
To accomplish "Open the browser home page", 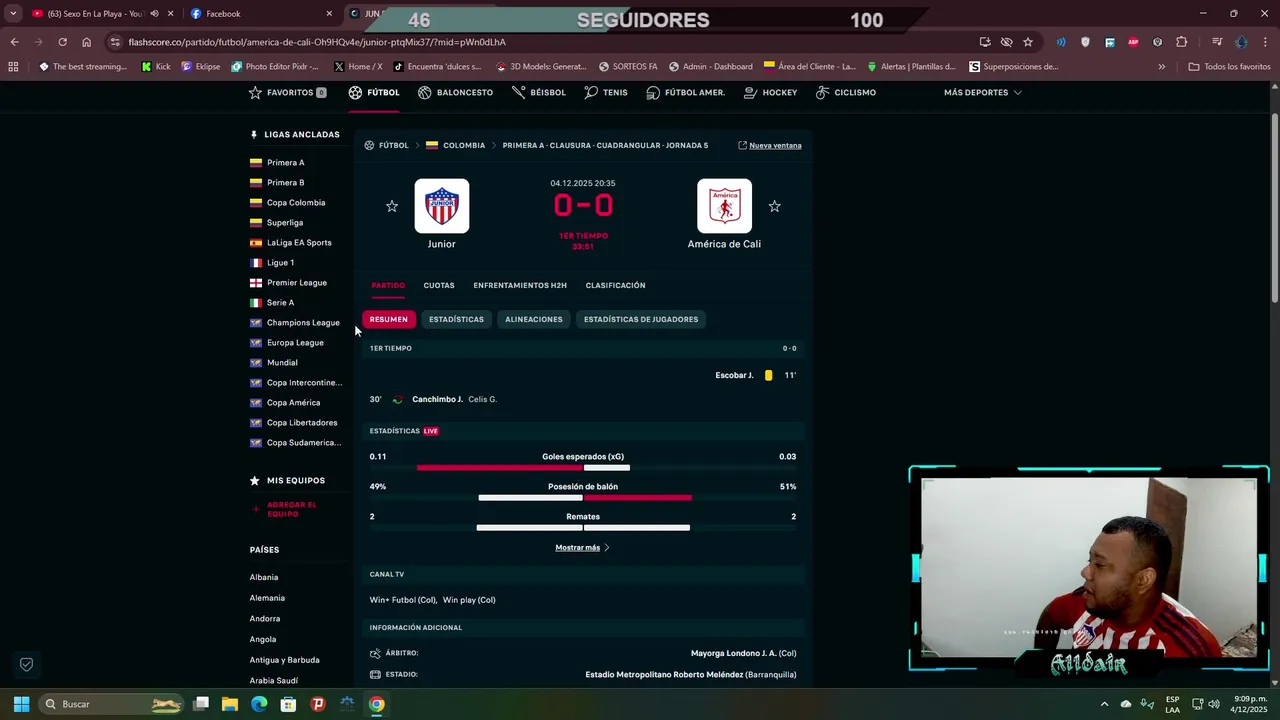I will 87,42.
